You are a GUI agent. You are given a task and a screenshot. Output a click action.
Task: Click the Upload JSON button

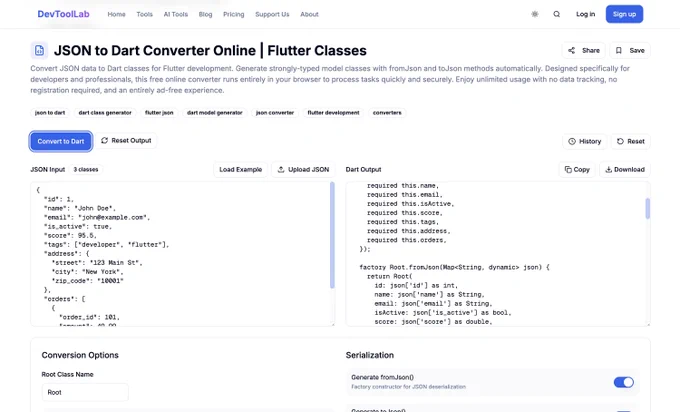point(303,170)
